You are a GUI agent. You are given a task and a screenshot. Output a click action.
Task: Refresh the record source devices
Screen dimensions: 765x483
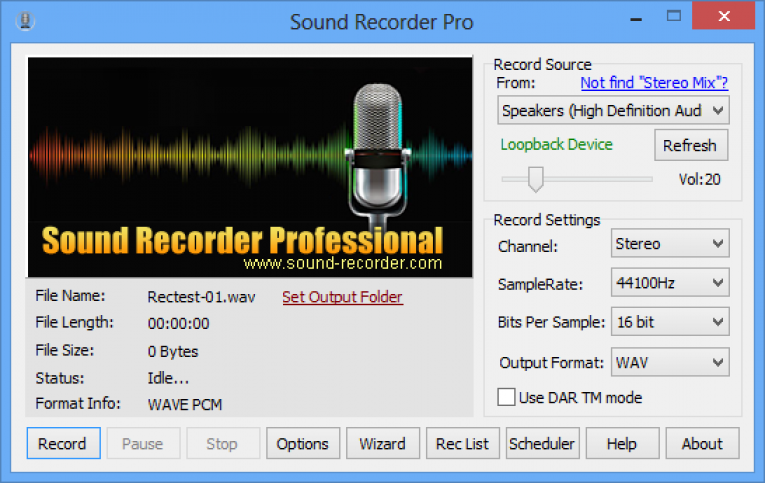[x=691, y=145]
